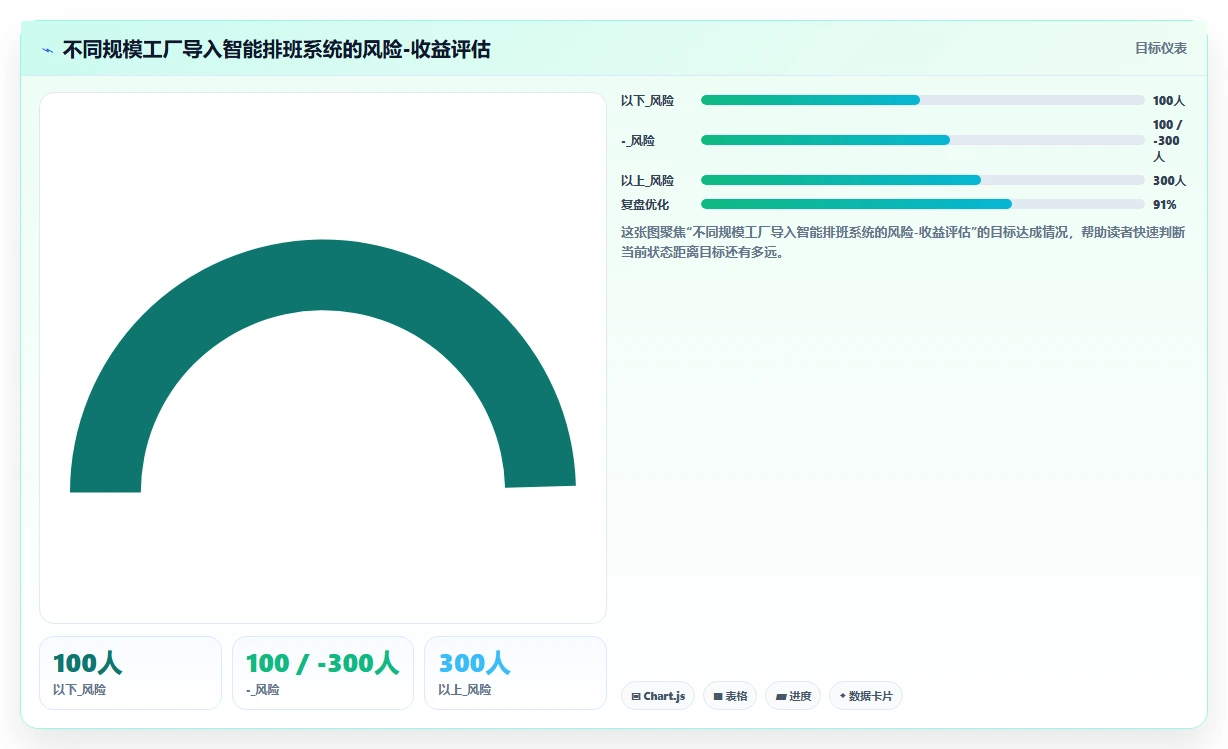Click the 300人 value beside 以上_风险 bar
The width and height of the screenshot is (1228, 749).
click(1169, 180)
